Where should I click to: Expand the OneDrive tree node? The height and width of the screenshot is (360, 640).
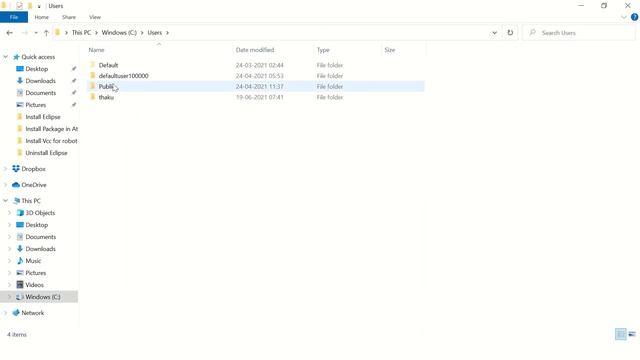[x=6, y=185]
